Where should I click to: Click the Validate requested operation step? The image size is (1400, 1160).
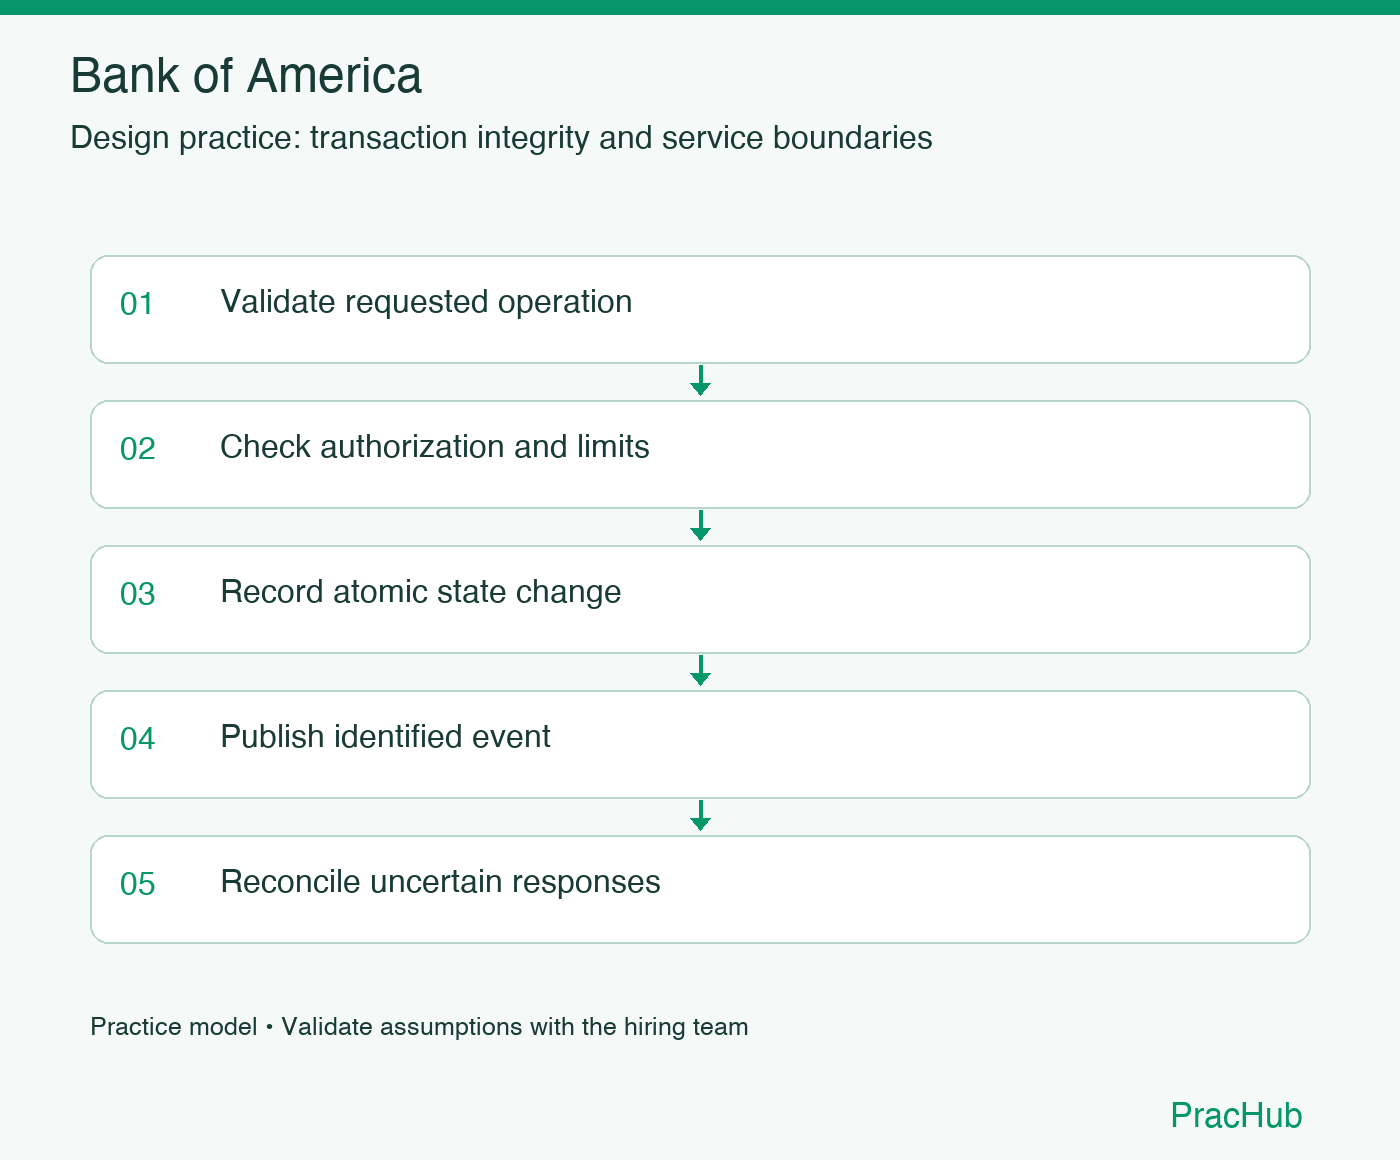pos(700,309)
